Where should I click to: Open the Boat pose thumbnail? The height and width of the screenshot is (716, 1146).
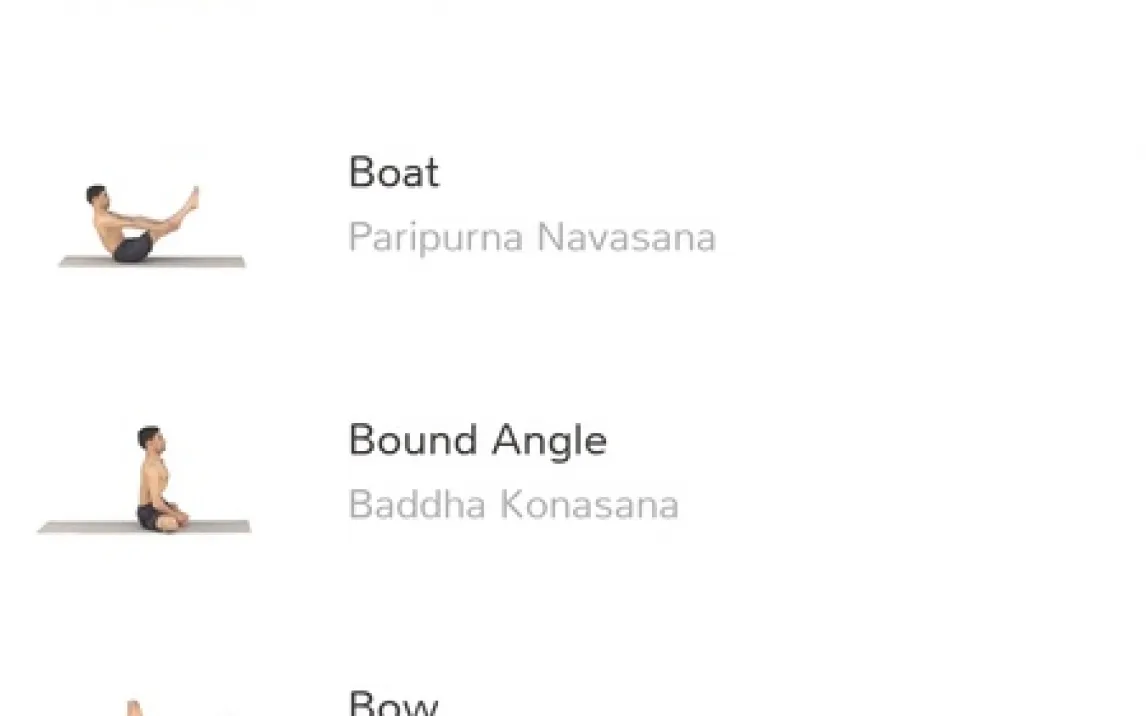click(x=150, y=225)
